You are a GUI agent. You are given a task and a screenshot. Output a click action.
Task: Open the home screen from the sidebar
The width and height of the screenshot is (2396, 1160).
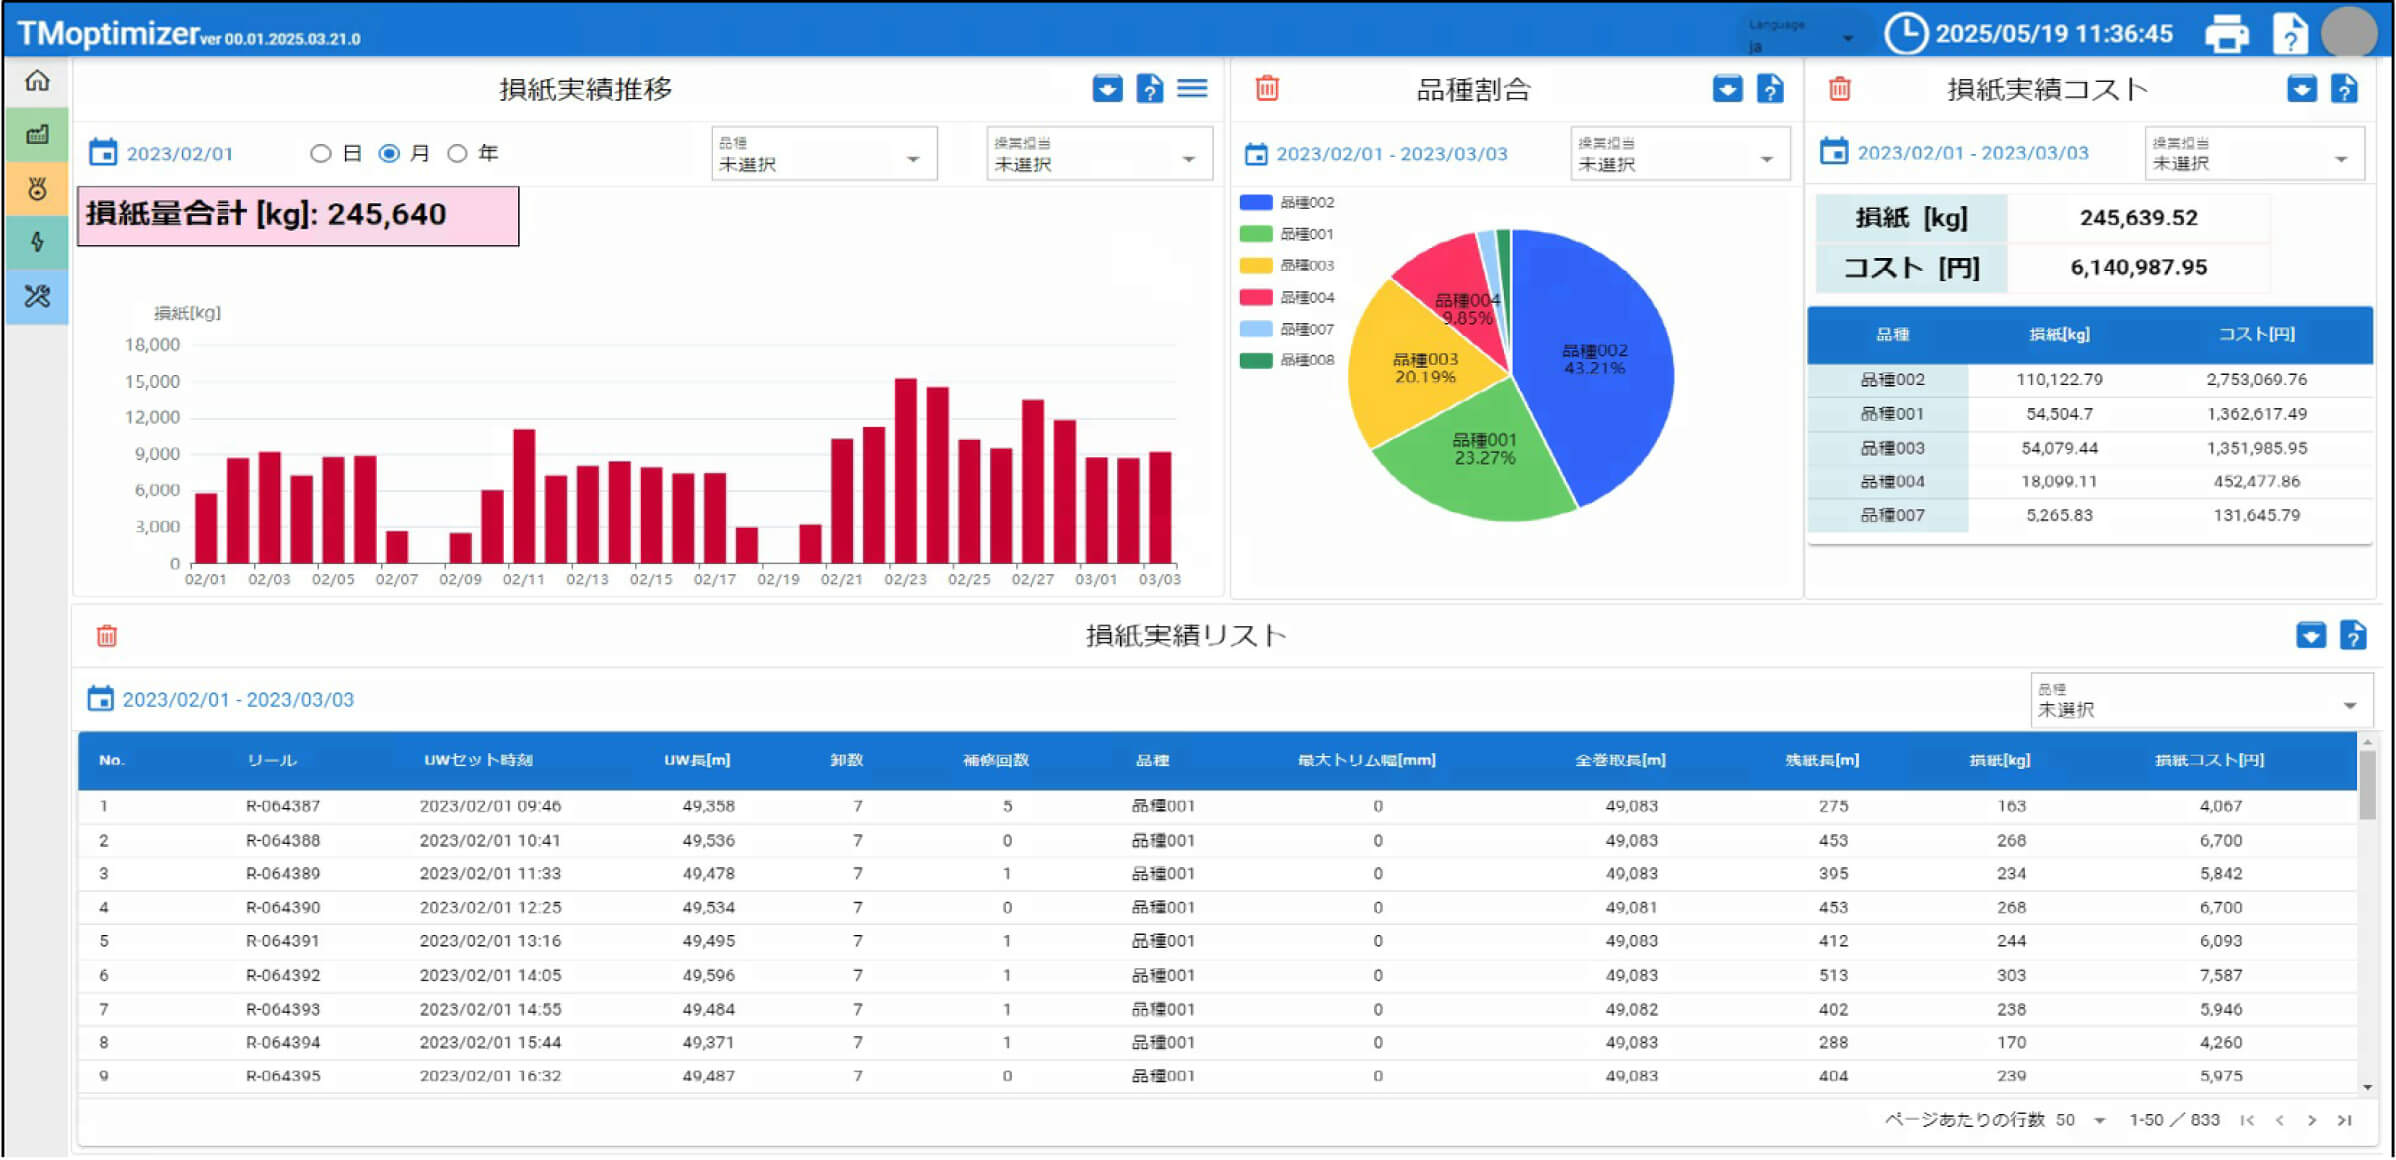[36, 83]
